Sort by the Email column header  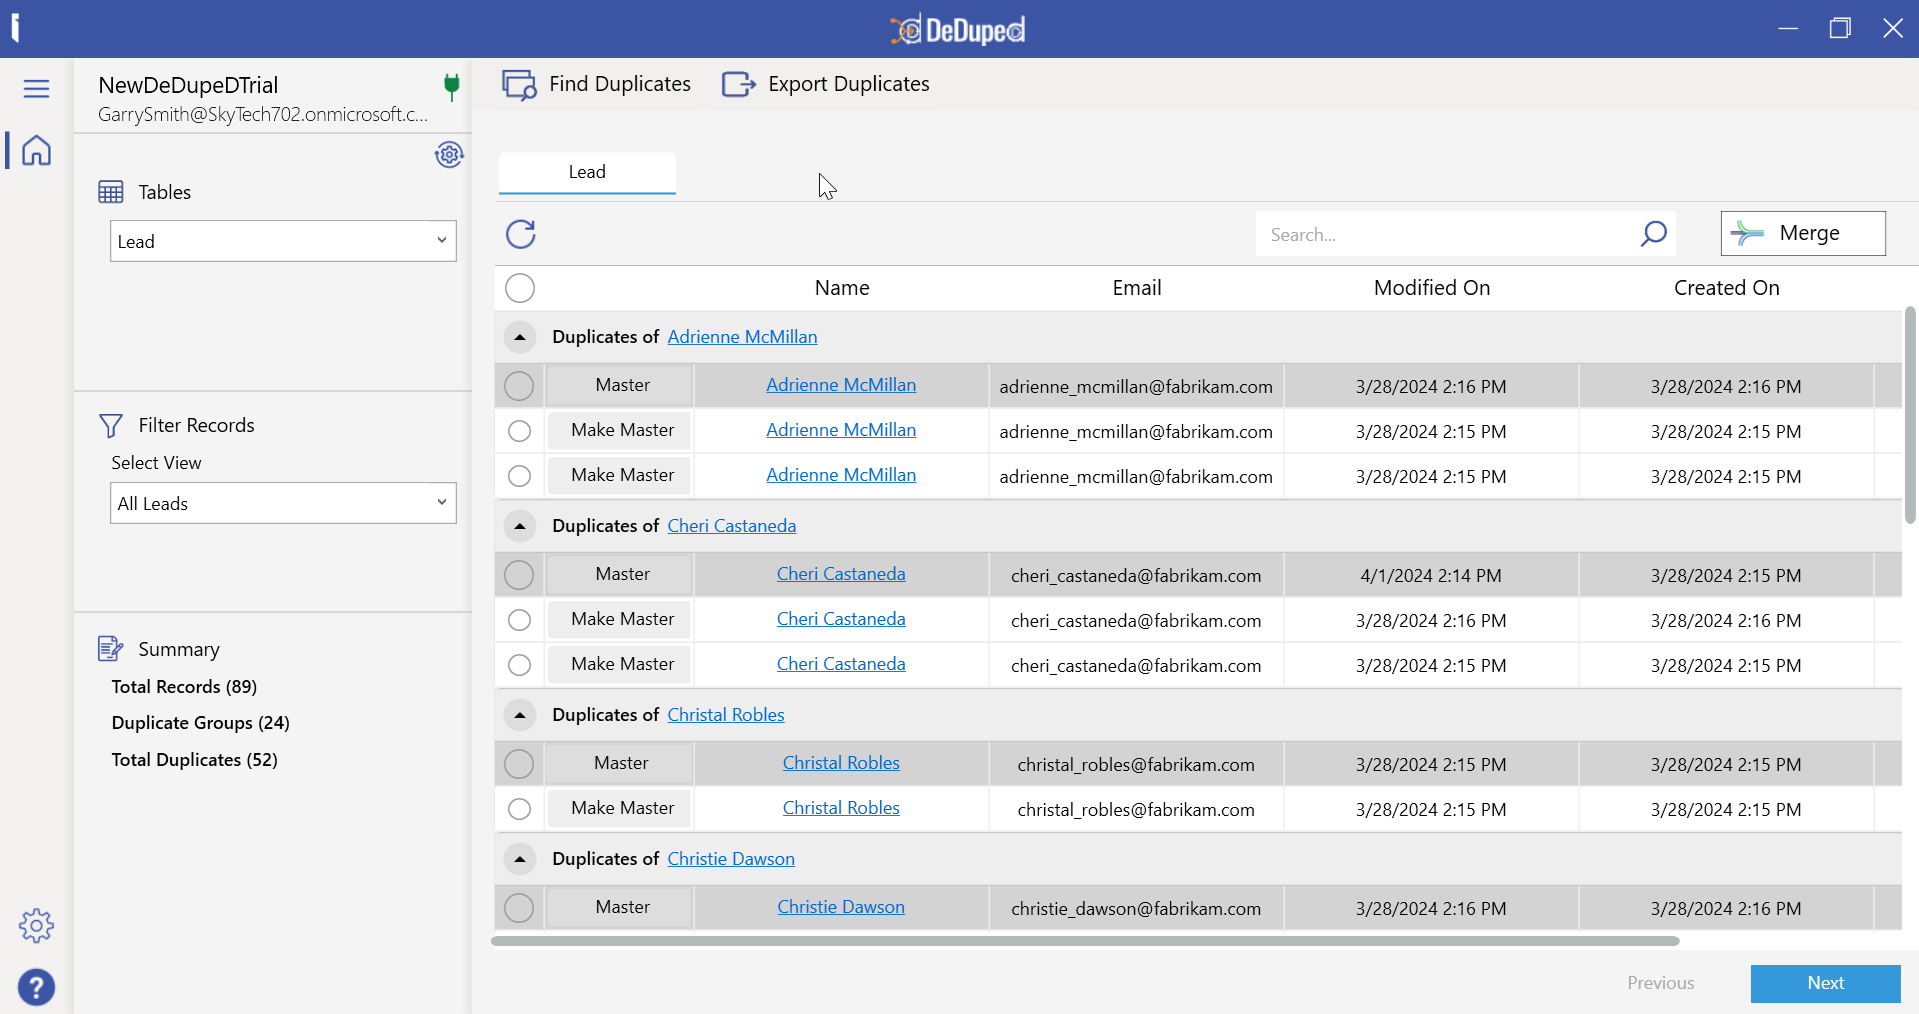pyautogui.click(x=1137, y=288)
